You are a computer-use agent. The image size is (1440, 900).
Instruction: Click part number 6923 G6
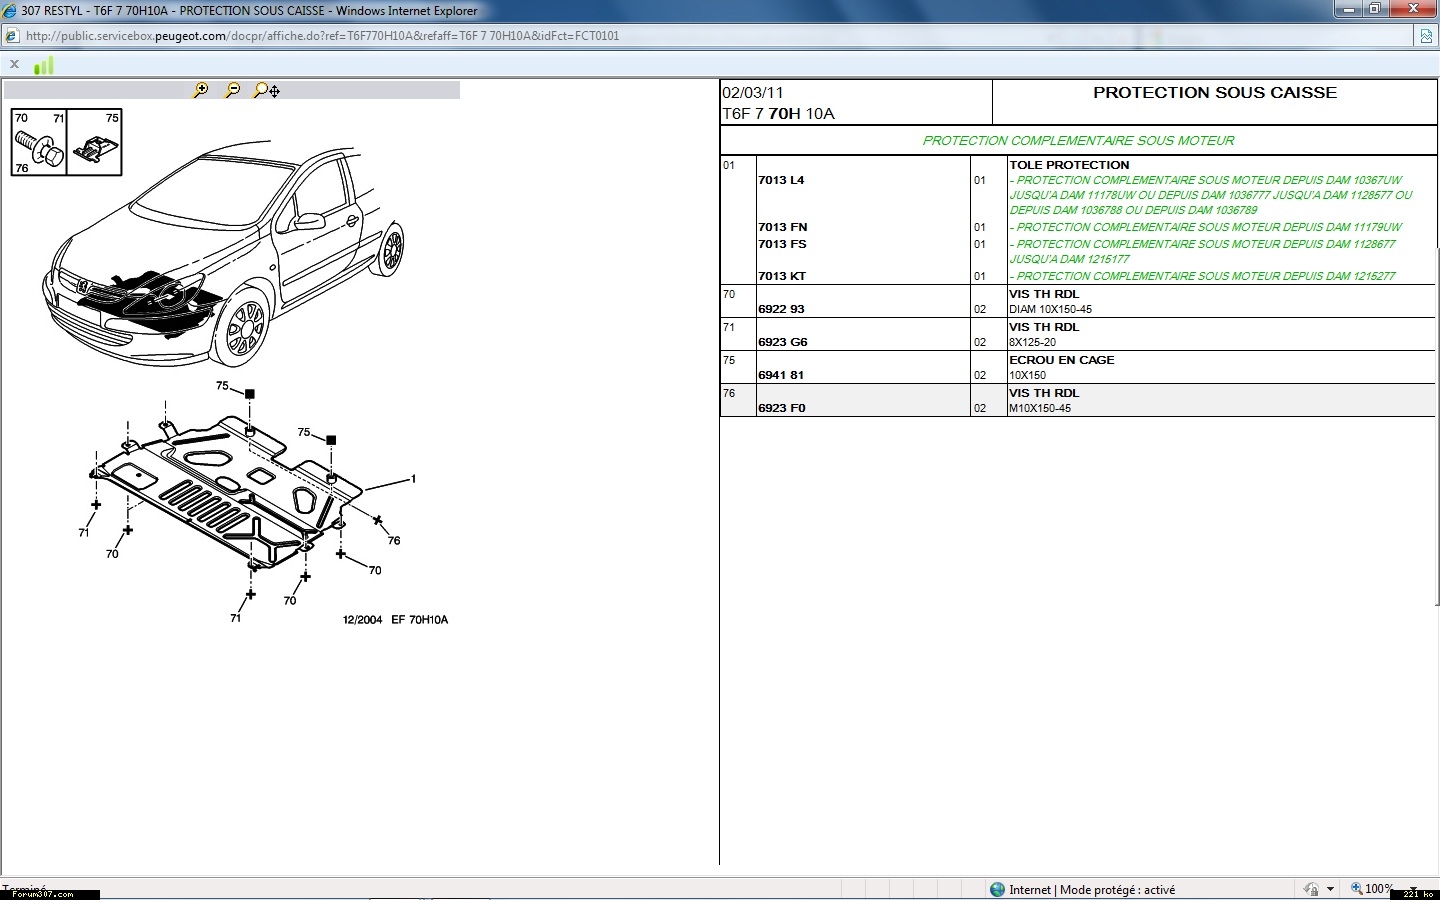(782, 342)
